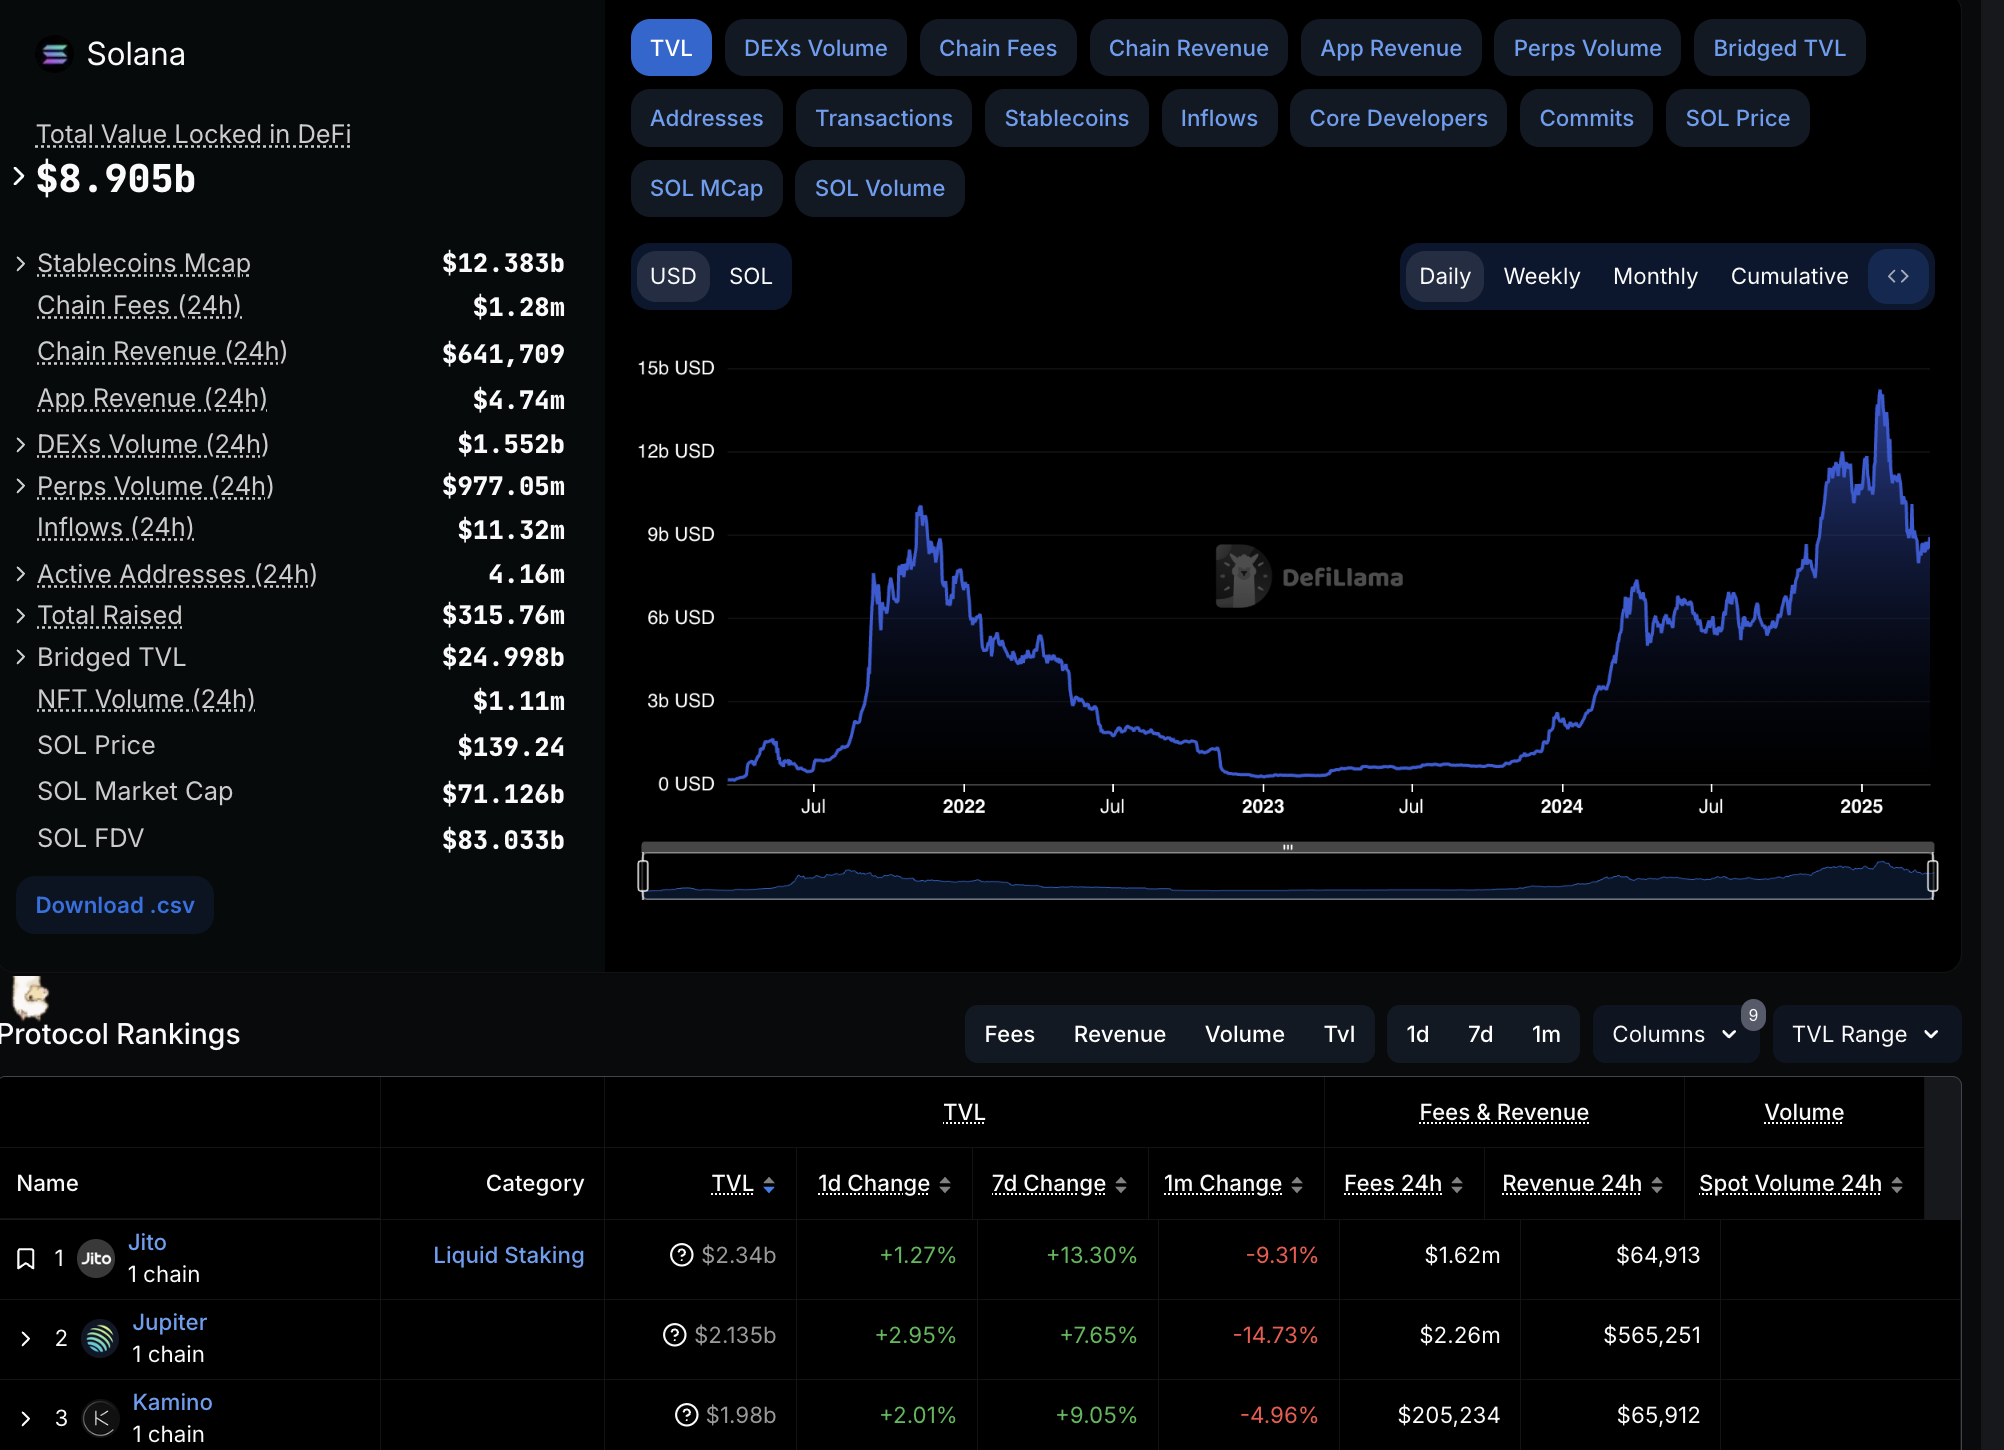The width and height of the screenshot is (2004, 1450).
Task: Download the .csv data file
Action: click(x=115, y=905)
